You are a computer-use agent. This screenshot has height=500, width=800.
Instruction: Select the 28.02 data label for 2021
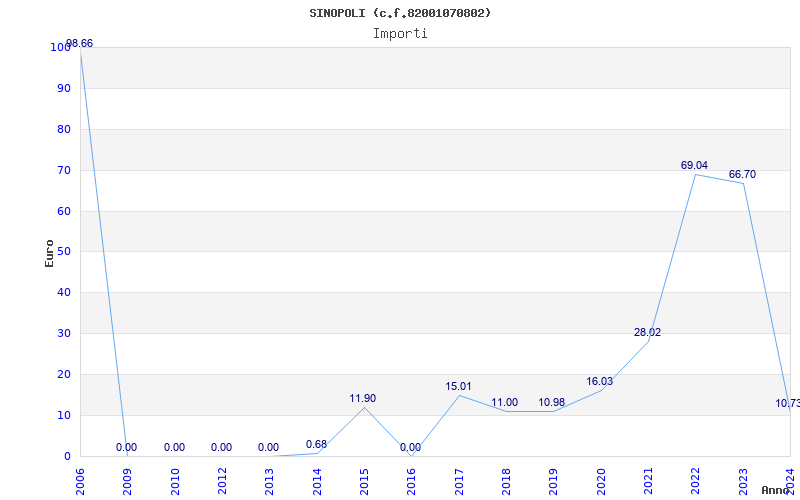(647, 333)
